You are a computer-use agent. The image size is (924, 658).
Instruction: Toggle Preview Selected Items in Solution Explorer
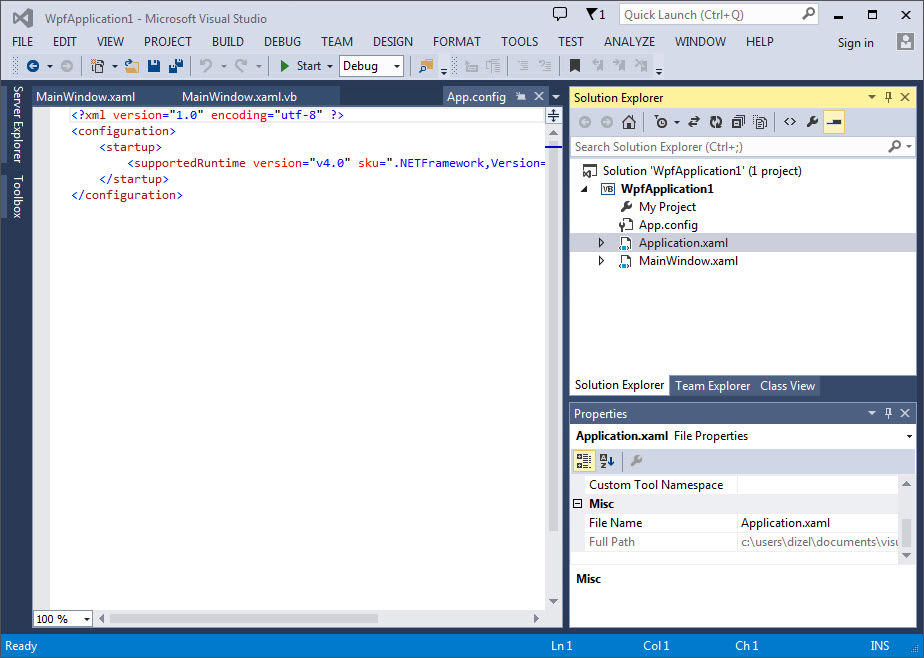[834, 122]
